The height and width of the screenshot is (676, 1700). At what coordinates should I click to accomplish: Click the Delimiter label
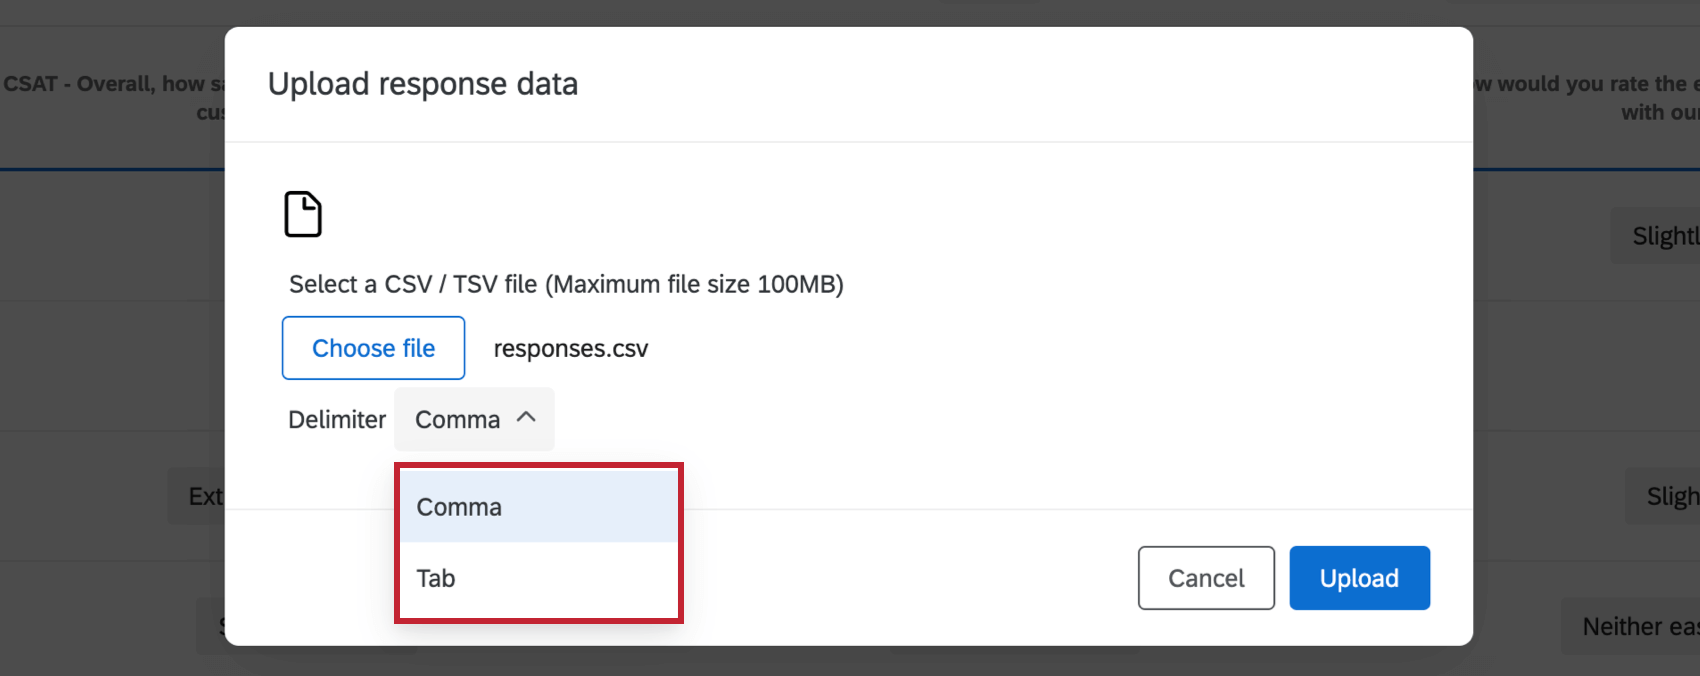(x=336, y=419)
